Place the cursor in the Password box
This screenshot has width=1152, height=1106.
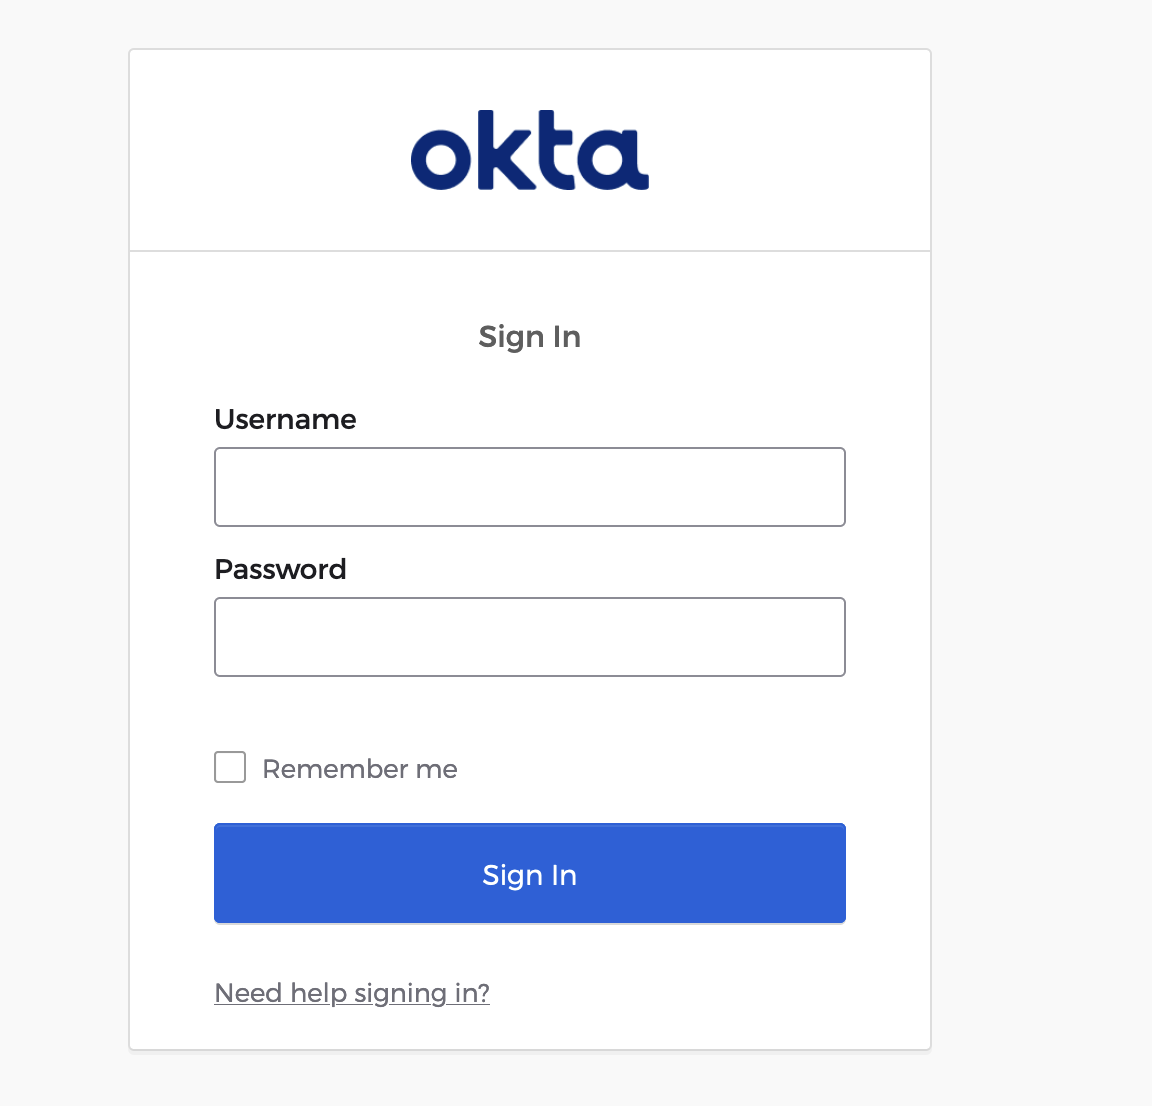coord(530,636)
